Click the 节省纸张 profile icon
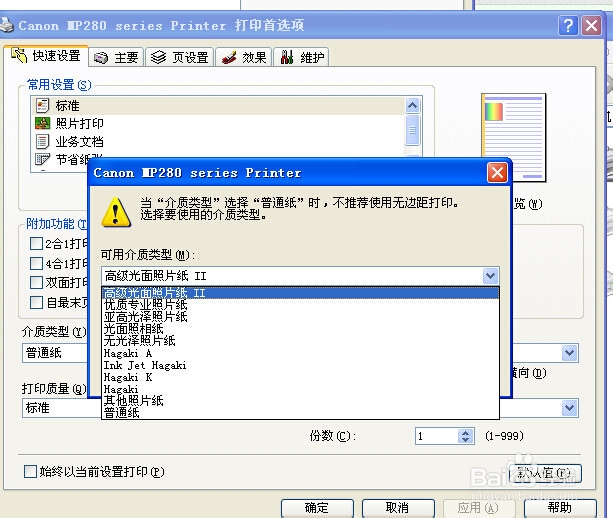613x518 pixels. coord(42,159)
